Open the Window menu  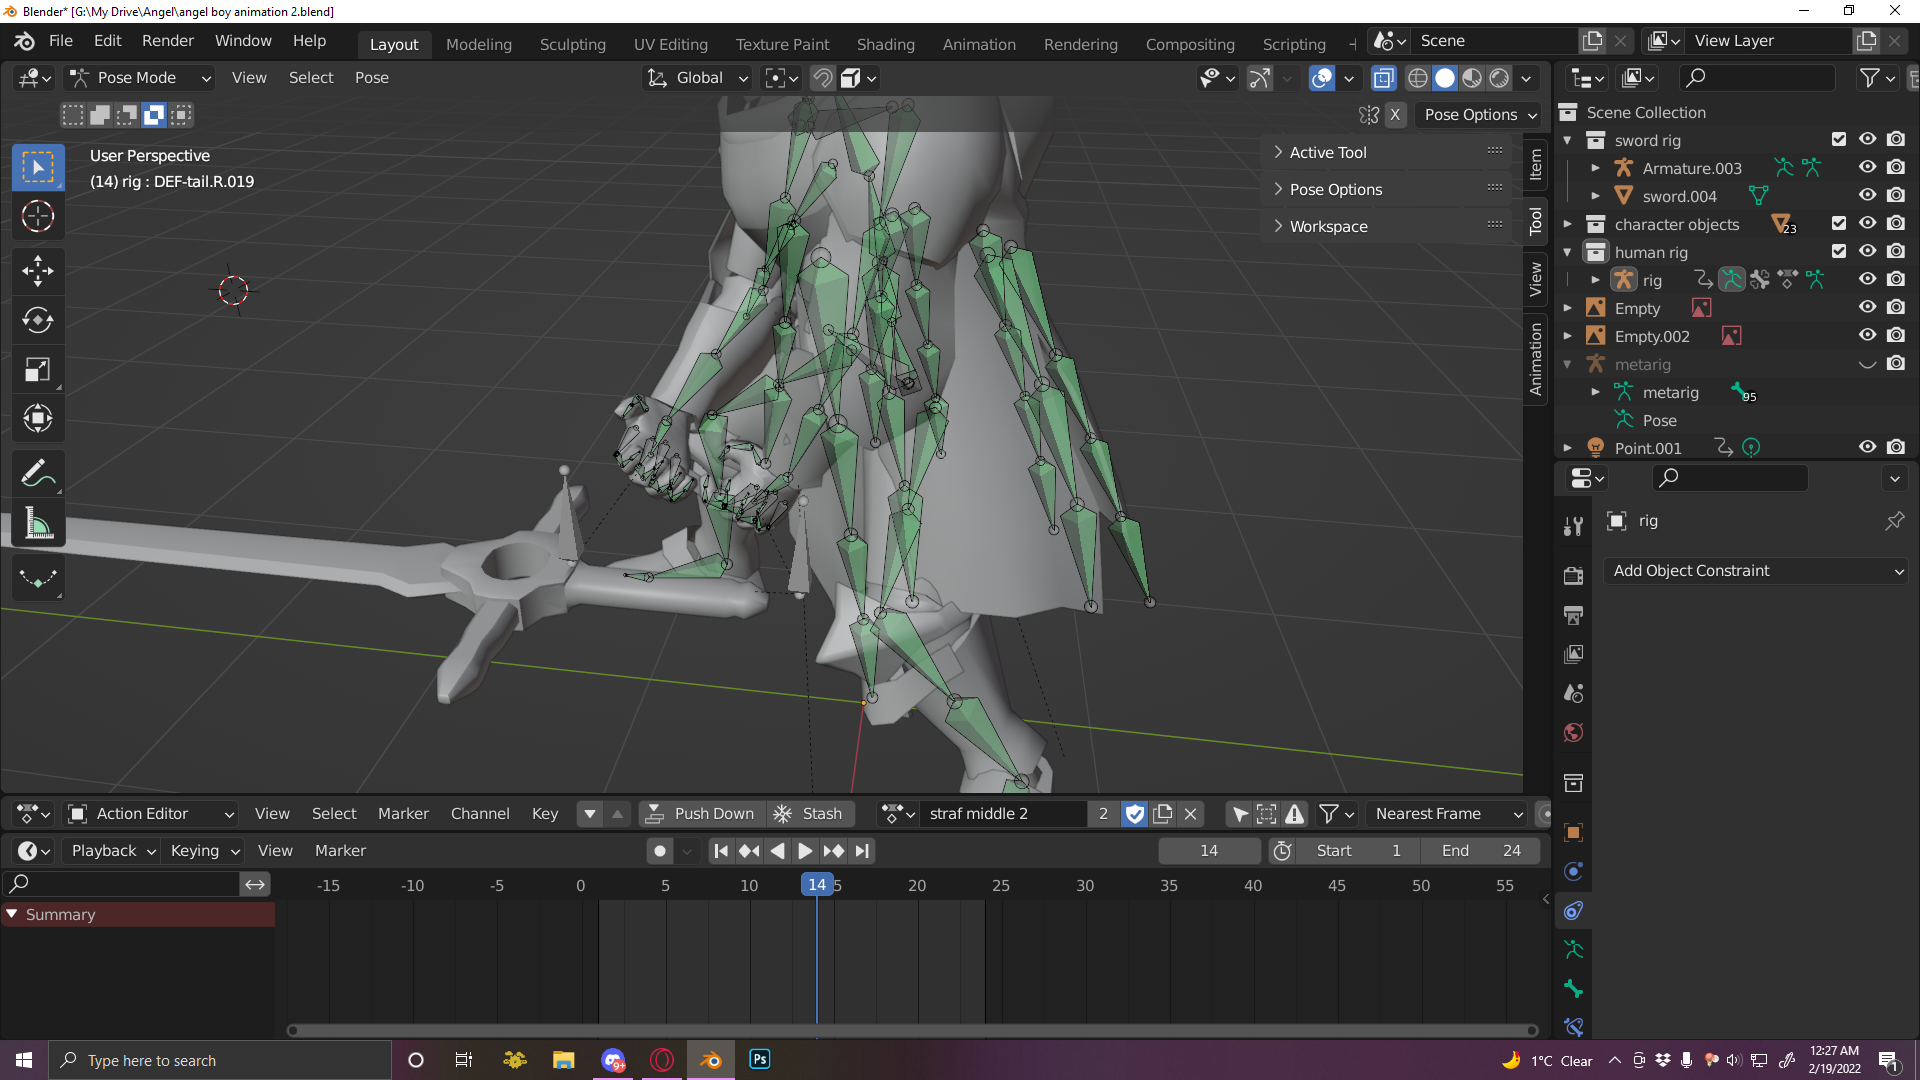243,41
